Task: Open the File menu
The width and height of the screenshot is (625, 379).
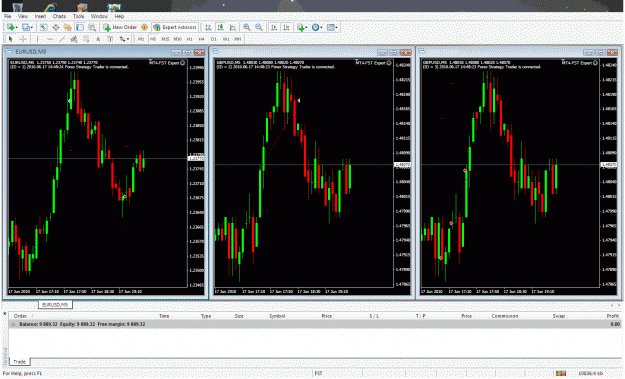Action: pyautogui.click(x=8, y=16)
